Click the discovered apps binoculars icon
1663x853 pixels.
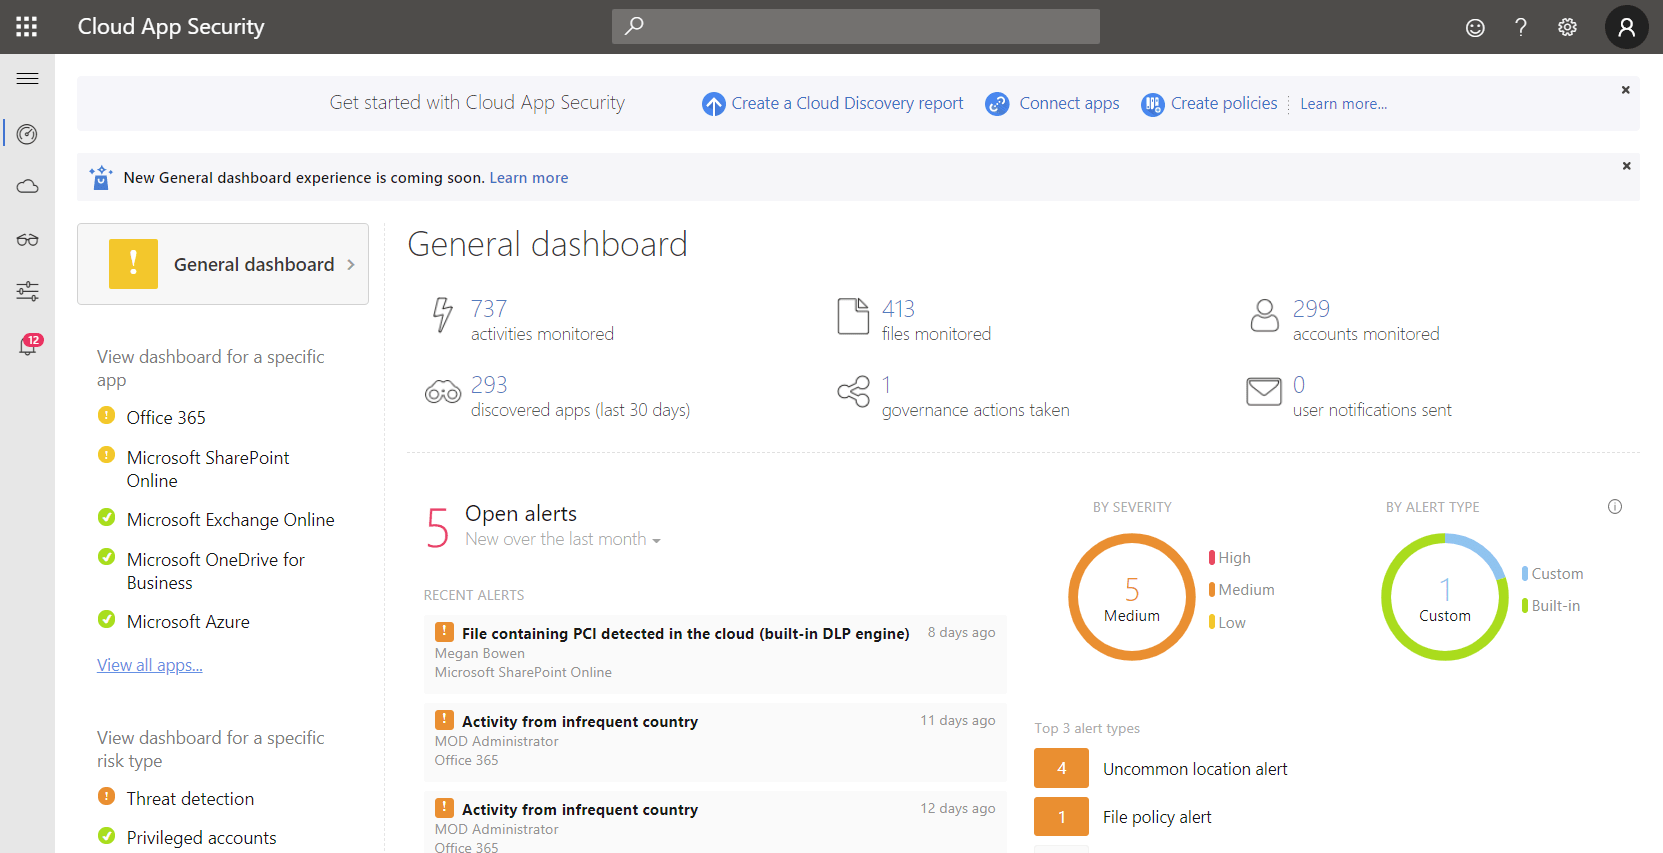[443, 392]
